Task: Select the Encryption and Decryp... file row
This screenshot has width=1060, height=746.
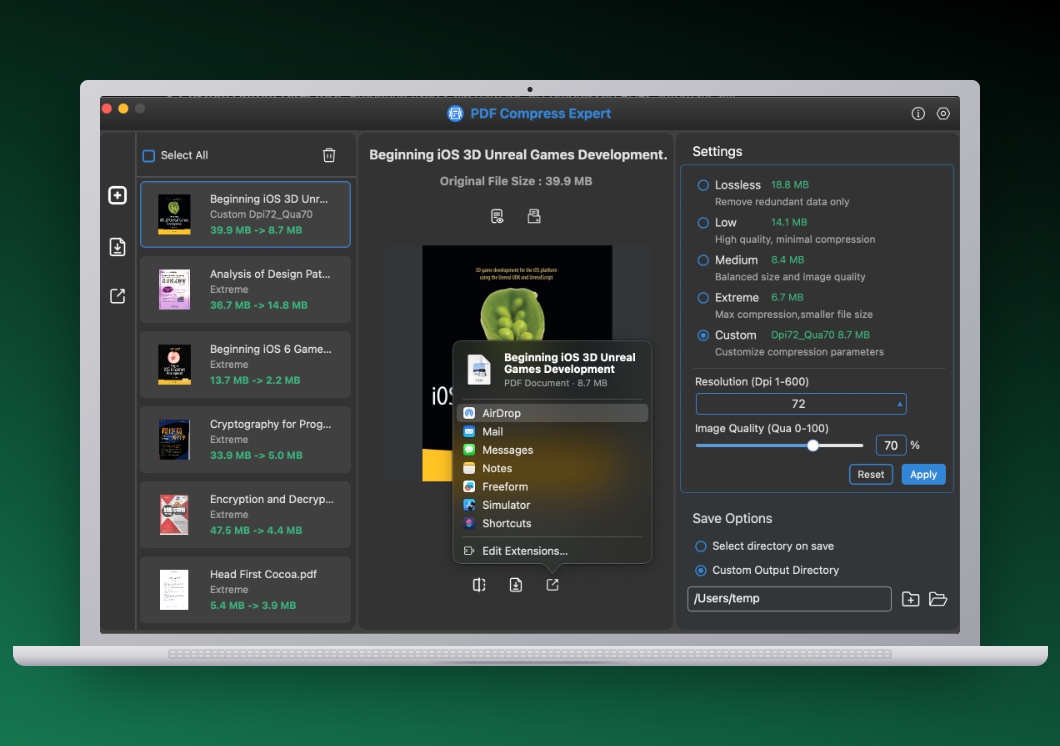Action: [x=245, y=514]
